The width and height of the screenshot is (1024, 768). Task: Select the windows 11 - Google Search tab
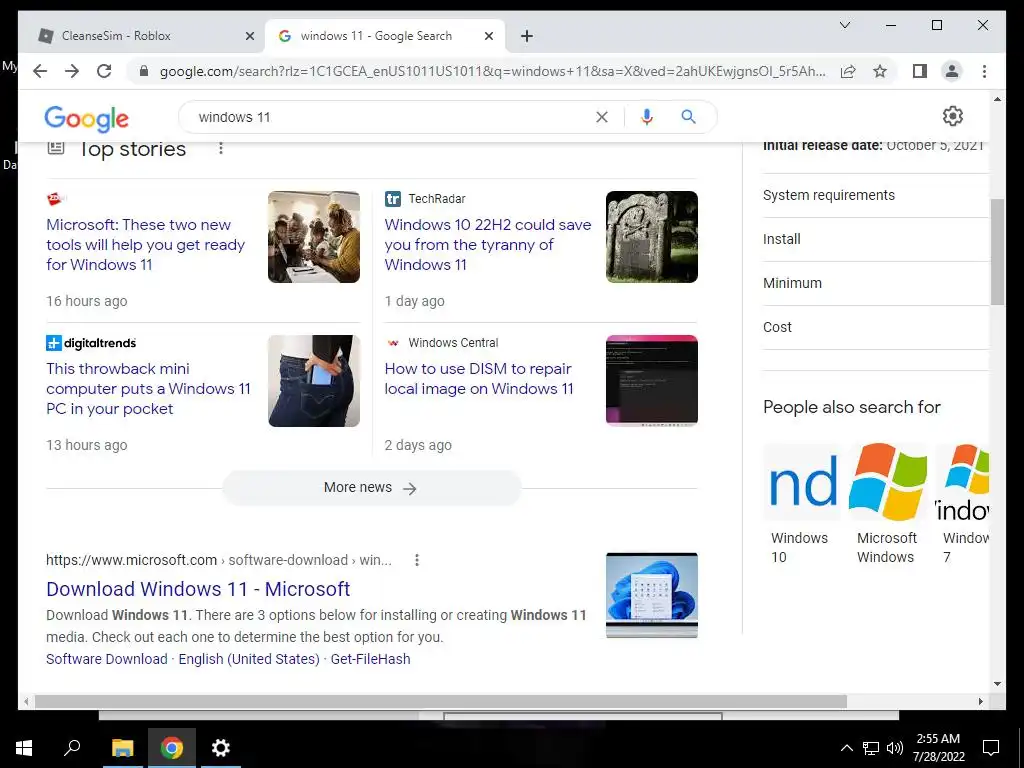(x=385, y=36)
